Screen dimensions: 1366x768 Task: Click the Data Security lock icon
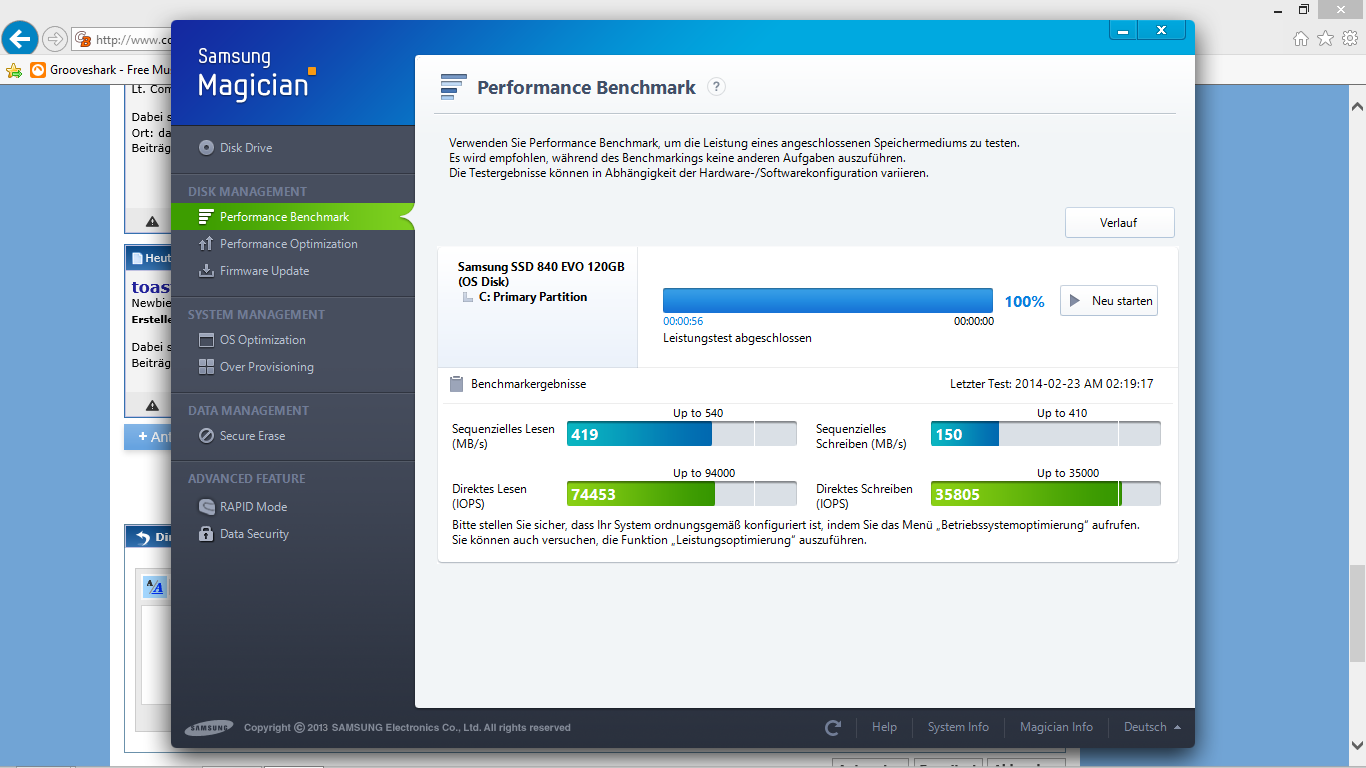point(206,534)
